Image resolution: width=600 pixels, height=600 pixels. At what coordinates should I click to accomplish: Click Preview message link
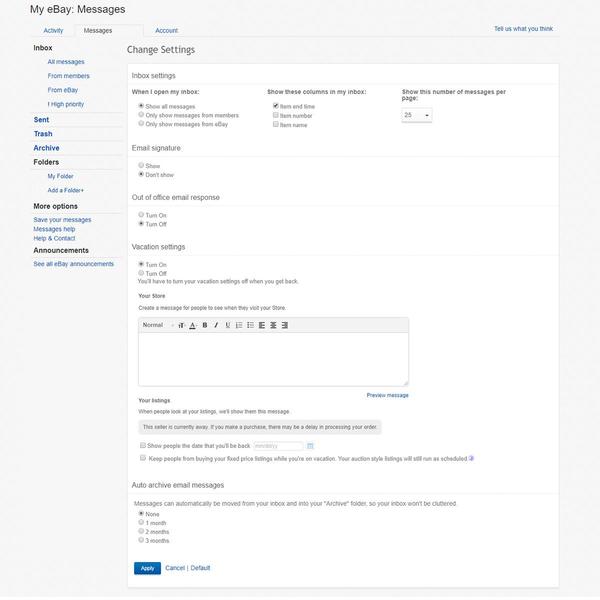point(388,395)
